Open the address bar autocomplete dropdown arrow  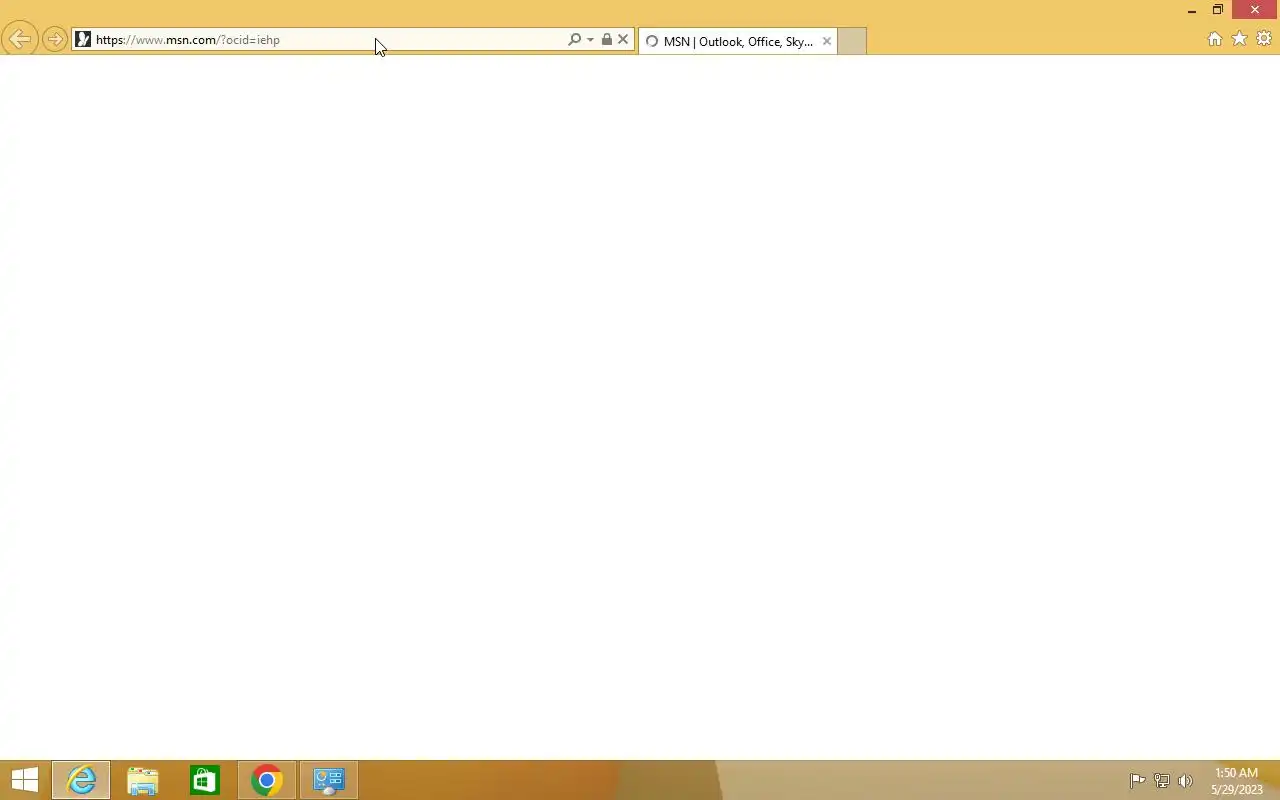pyautogui.click(x=590, y=40)
